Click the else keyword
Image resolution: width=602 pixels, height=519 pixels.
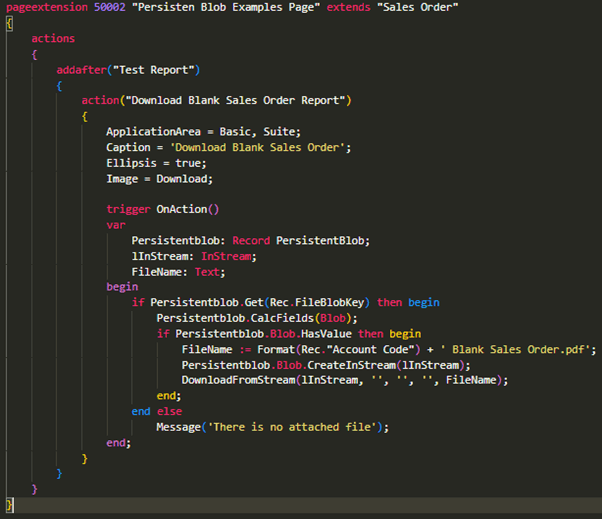[169, 412]
